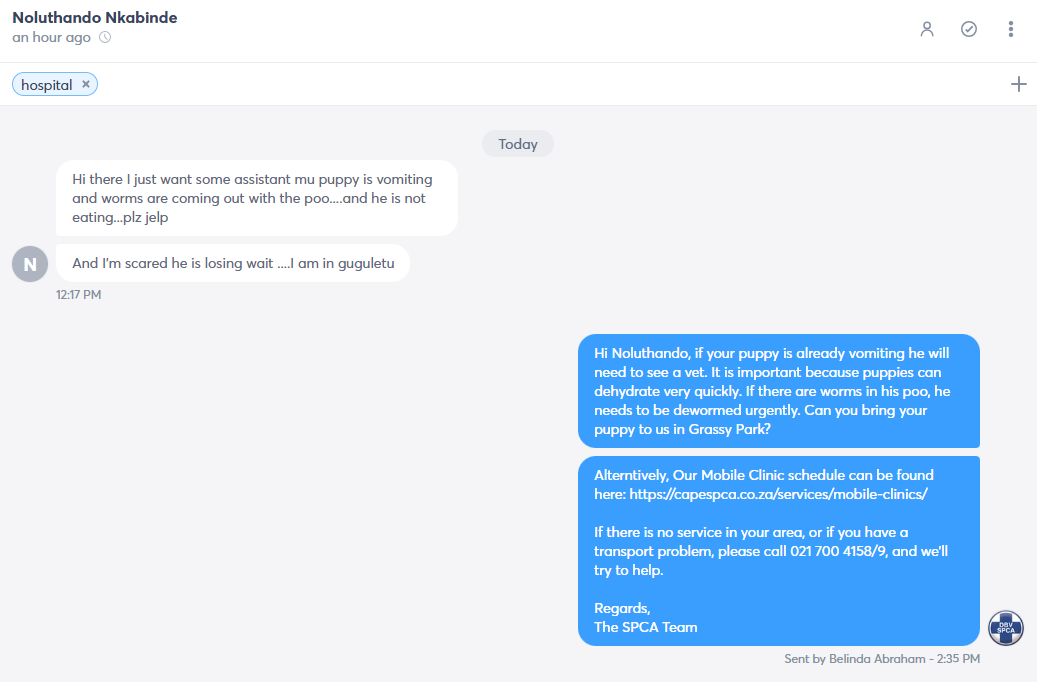
Task: Click the clock icon next to an hour ago
Action: click(x=105, y=37)
